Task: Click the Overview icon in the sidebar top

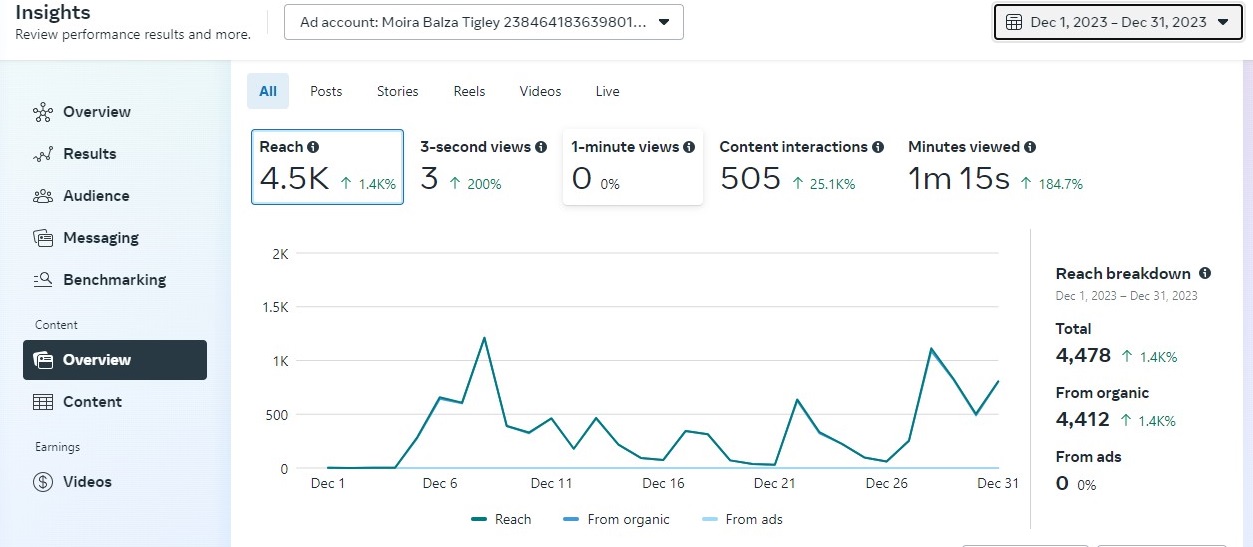Action: [42, 112]
